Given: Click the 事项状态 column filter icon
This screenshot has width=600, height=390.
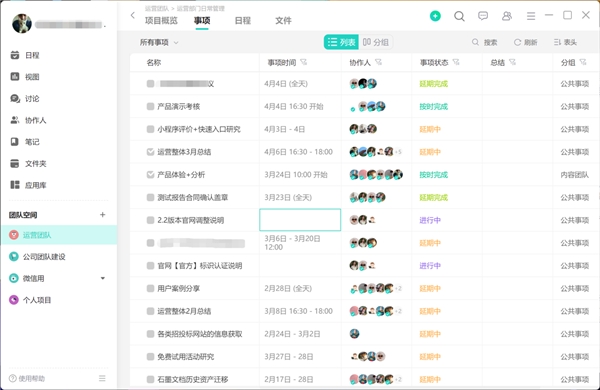Looking at the screenshot, I should click(456, 62).
